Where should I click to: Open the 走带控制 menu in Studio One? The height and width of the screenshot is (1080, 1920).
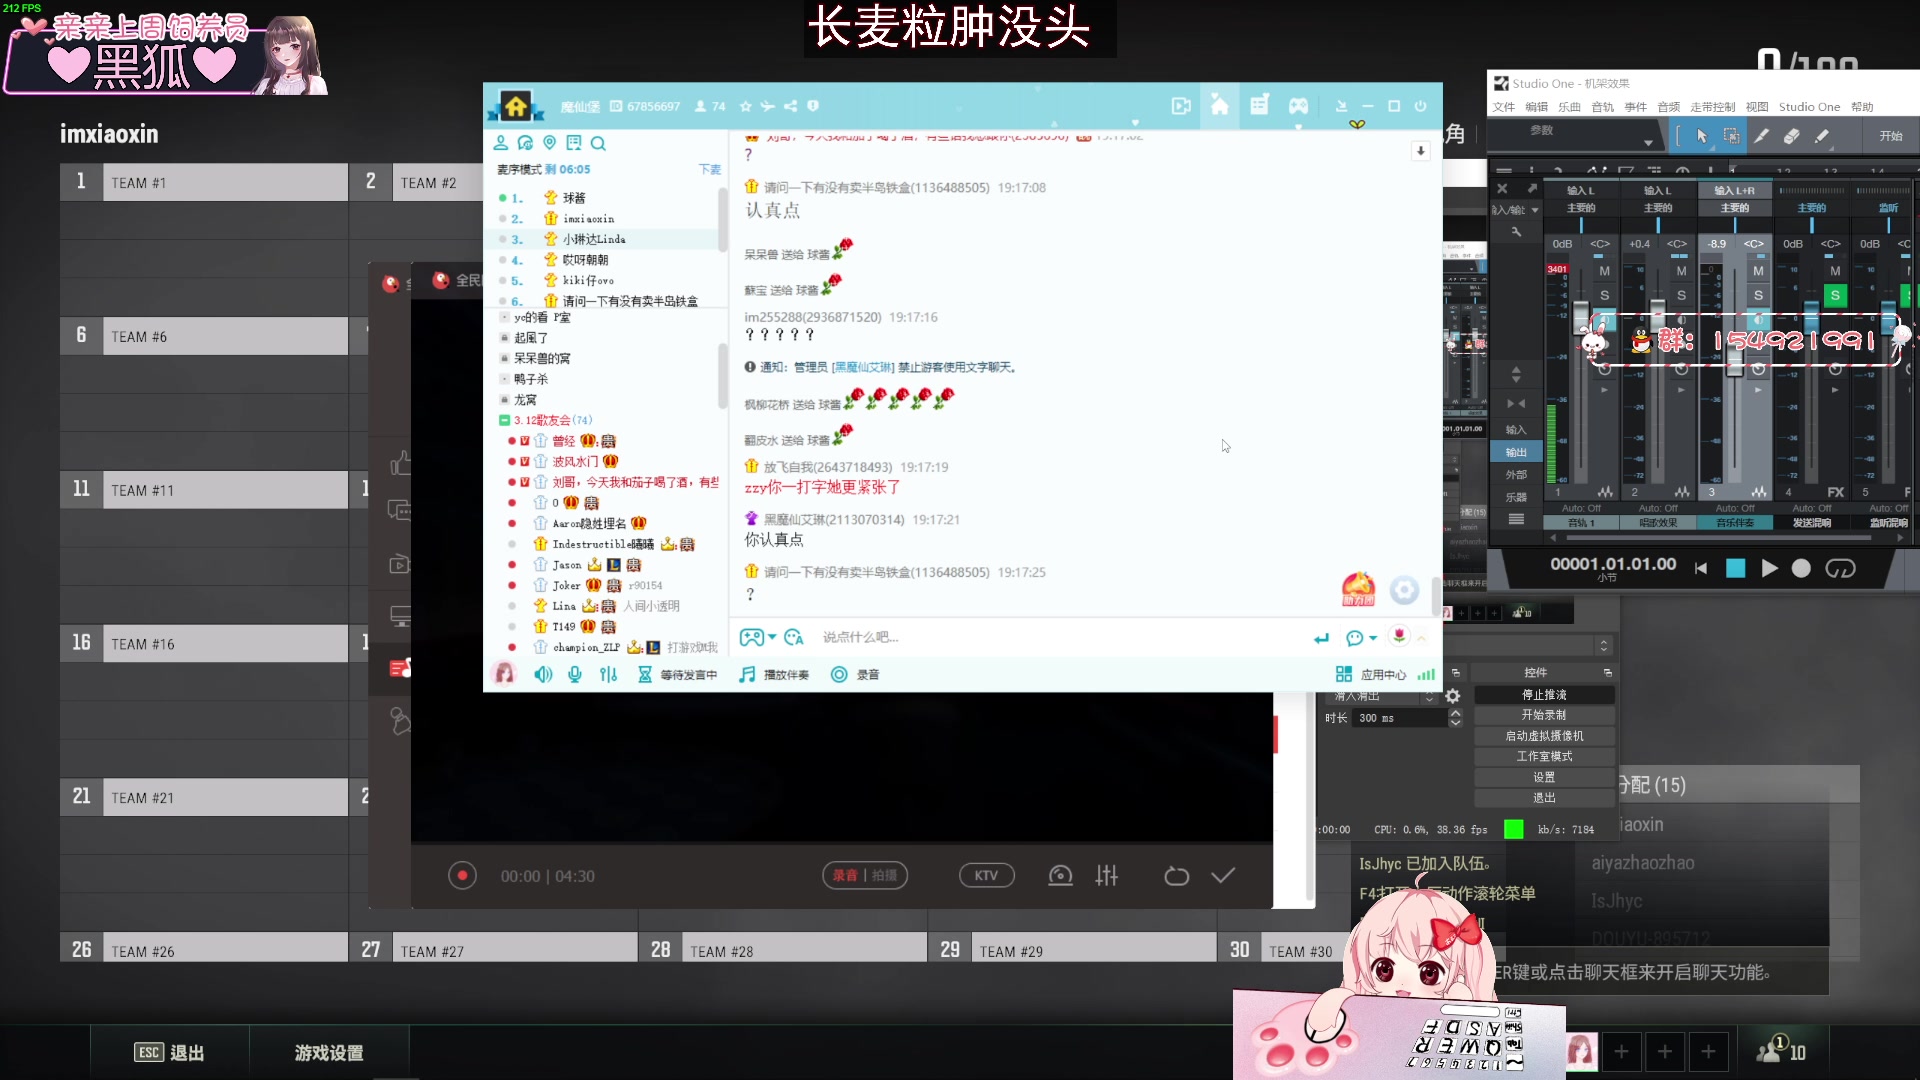1712,107
